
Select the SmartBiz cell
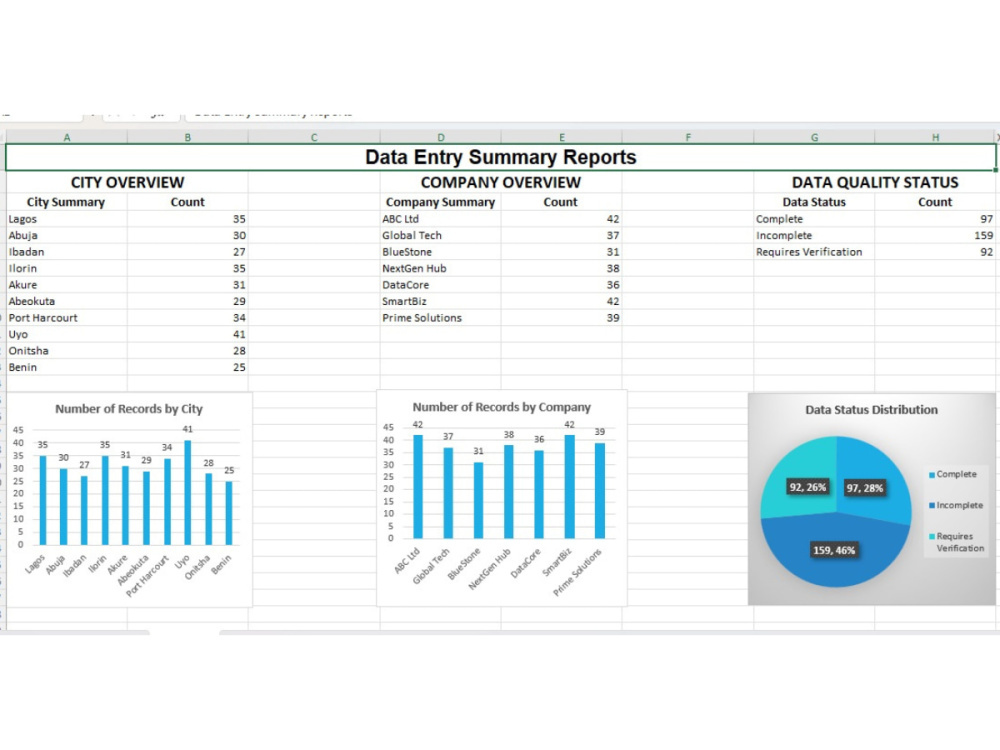coord(440,302)
